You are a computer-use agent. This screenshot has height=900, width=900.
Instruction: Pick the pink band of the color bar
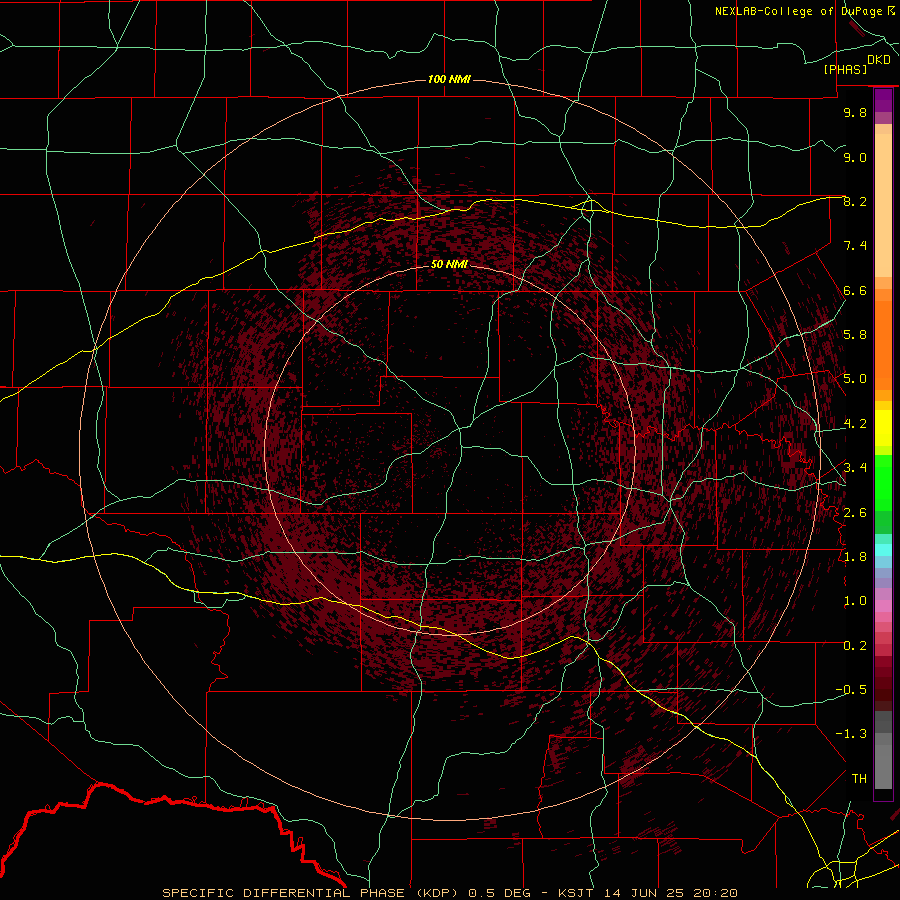click(x=883, y=606)
